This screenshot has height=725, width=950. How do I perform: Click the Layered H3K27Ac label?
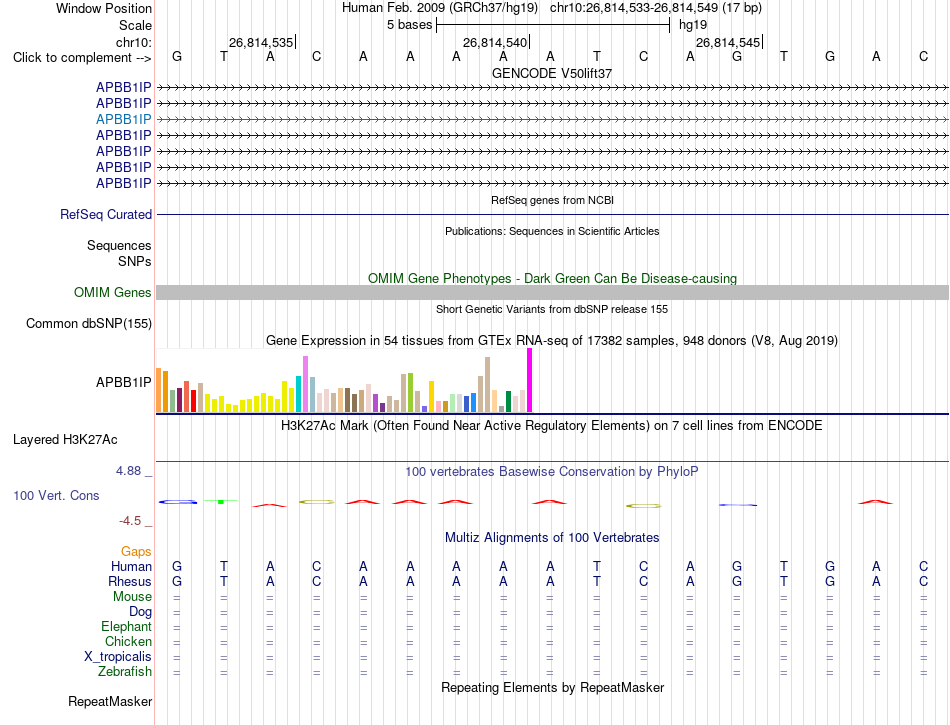click(x=65, y=440)
